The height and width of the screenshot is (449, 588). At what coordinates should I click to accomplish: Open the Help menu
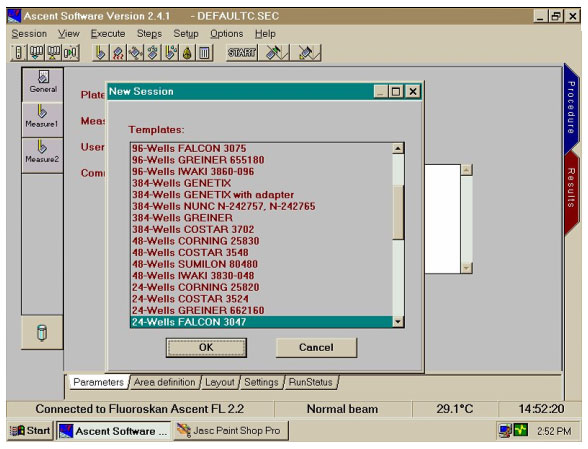click(265, 34)
